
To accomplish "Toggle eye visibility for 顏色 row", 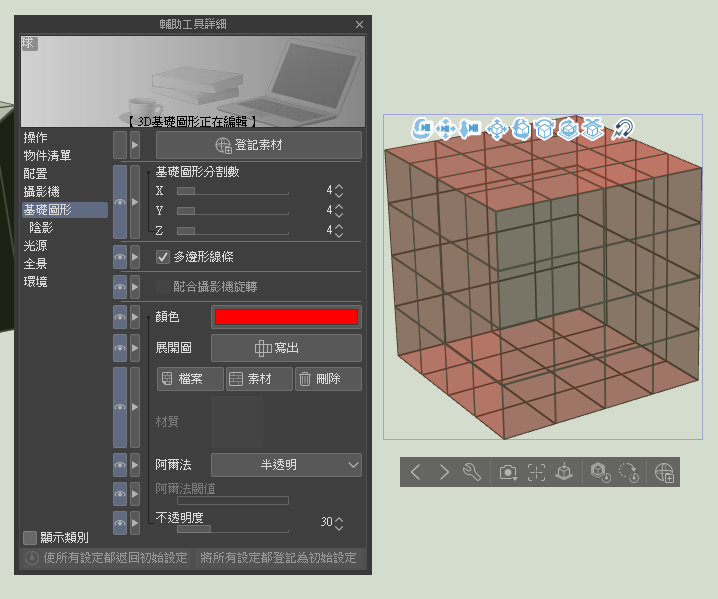I will click(120, 317).
